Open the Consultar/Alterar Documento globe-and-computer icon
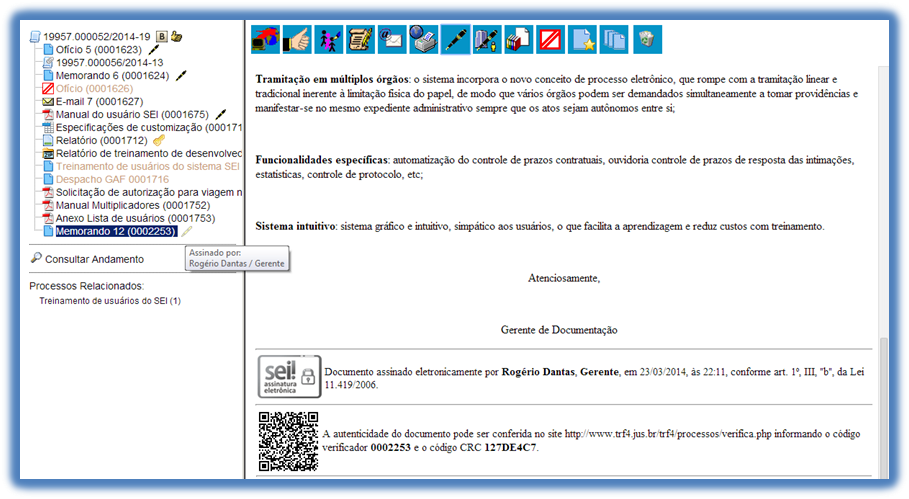This screenshot has height=499, width=909. (x=266, y=39)
